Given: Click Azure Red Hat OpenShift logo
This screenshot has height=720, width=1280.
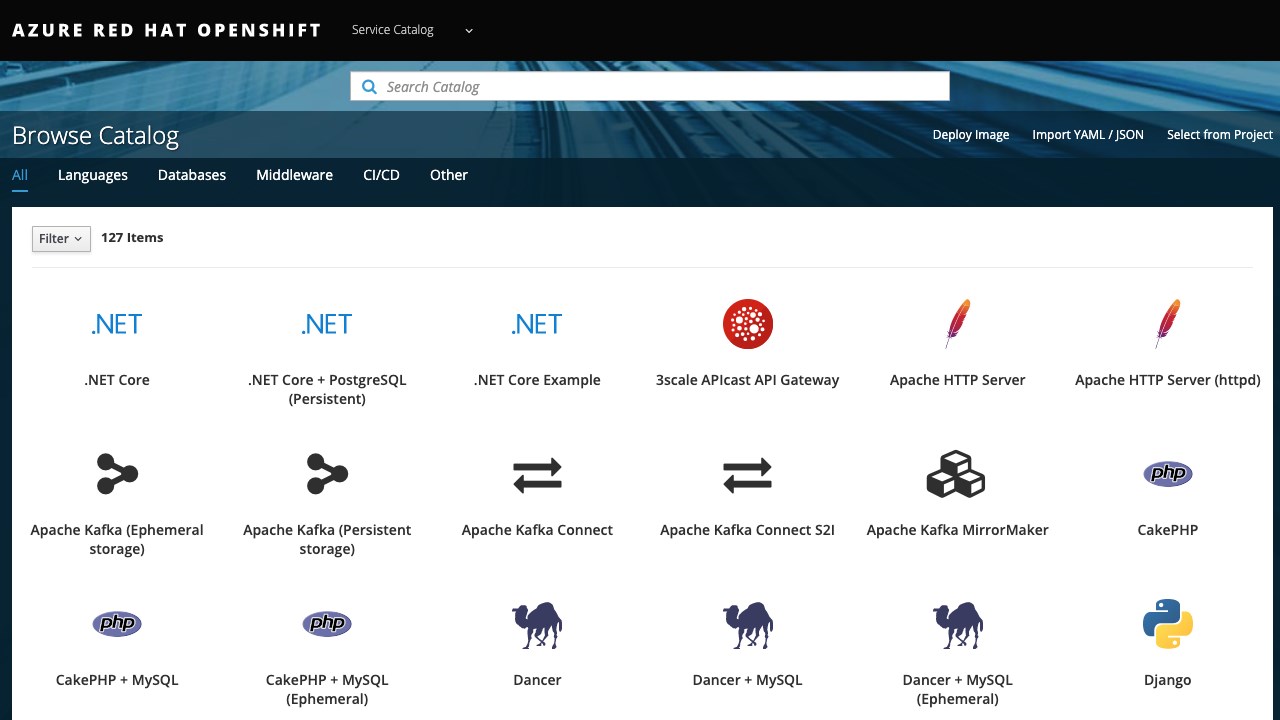Looking at the screenshot, I should tap(167, 30).
